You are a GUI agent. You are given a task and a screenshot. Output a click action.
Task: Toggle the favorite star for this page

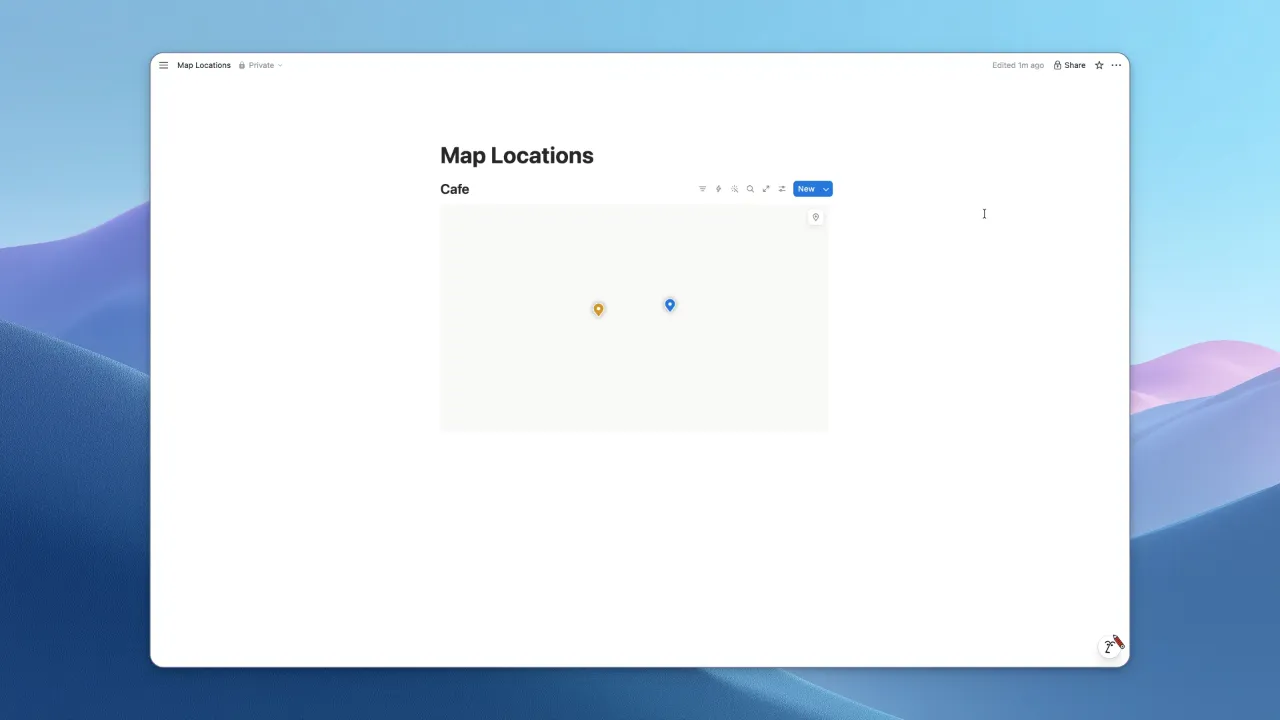pos(1099,65)
